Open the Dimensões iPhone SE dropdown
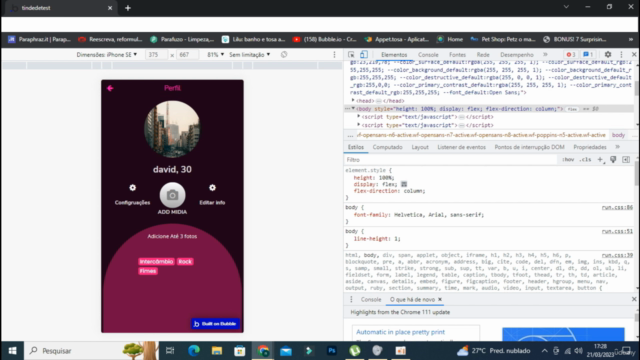 [x=107, y=55]
